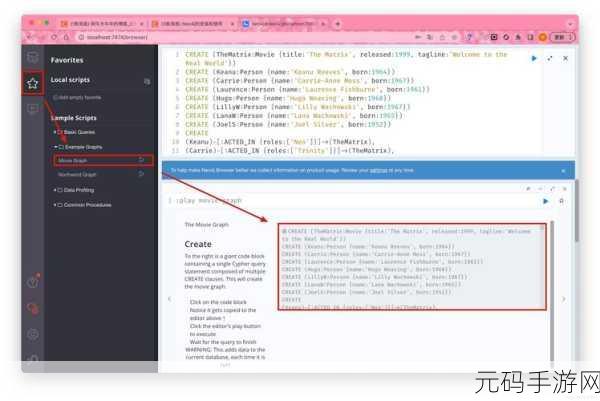Open a new browser tab
600x401 pixels.
pos(338,24)
